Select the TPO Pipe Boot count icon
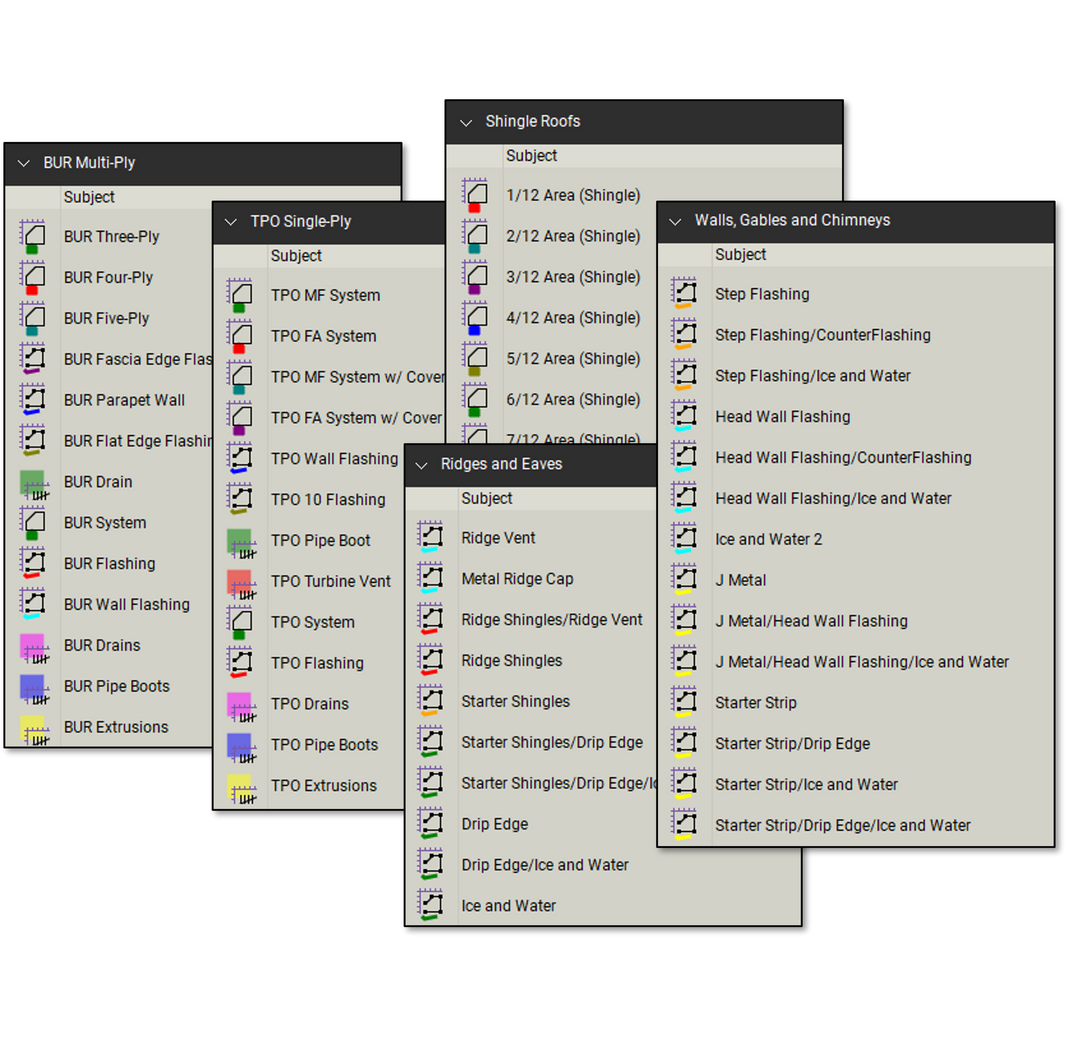 coord(241,540)
